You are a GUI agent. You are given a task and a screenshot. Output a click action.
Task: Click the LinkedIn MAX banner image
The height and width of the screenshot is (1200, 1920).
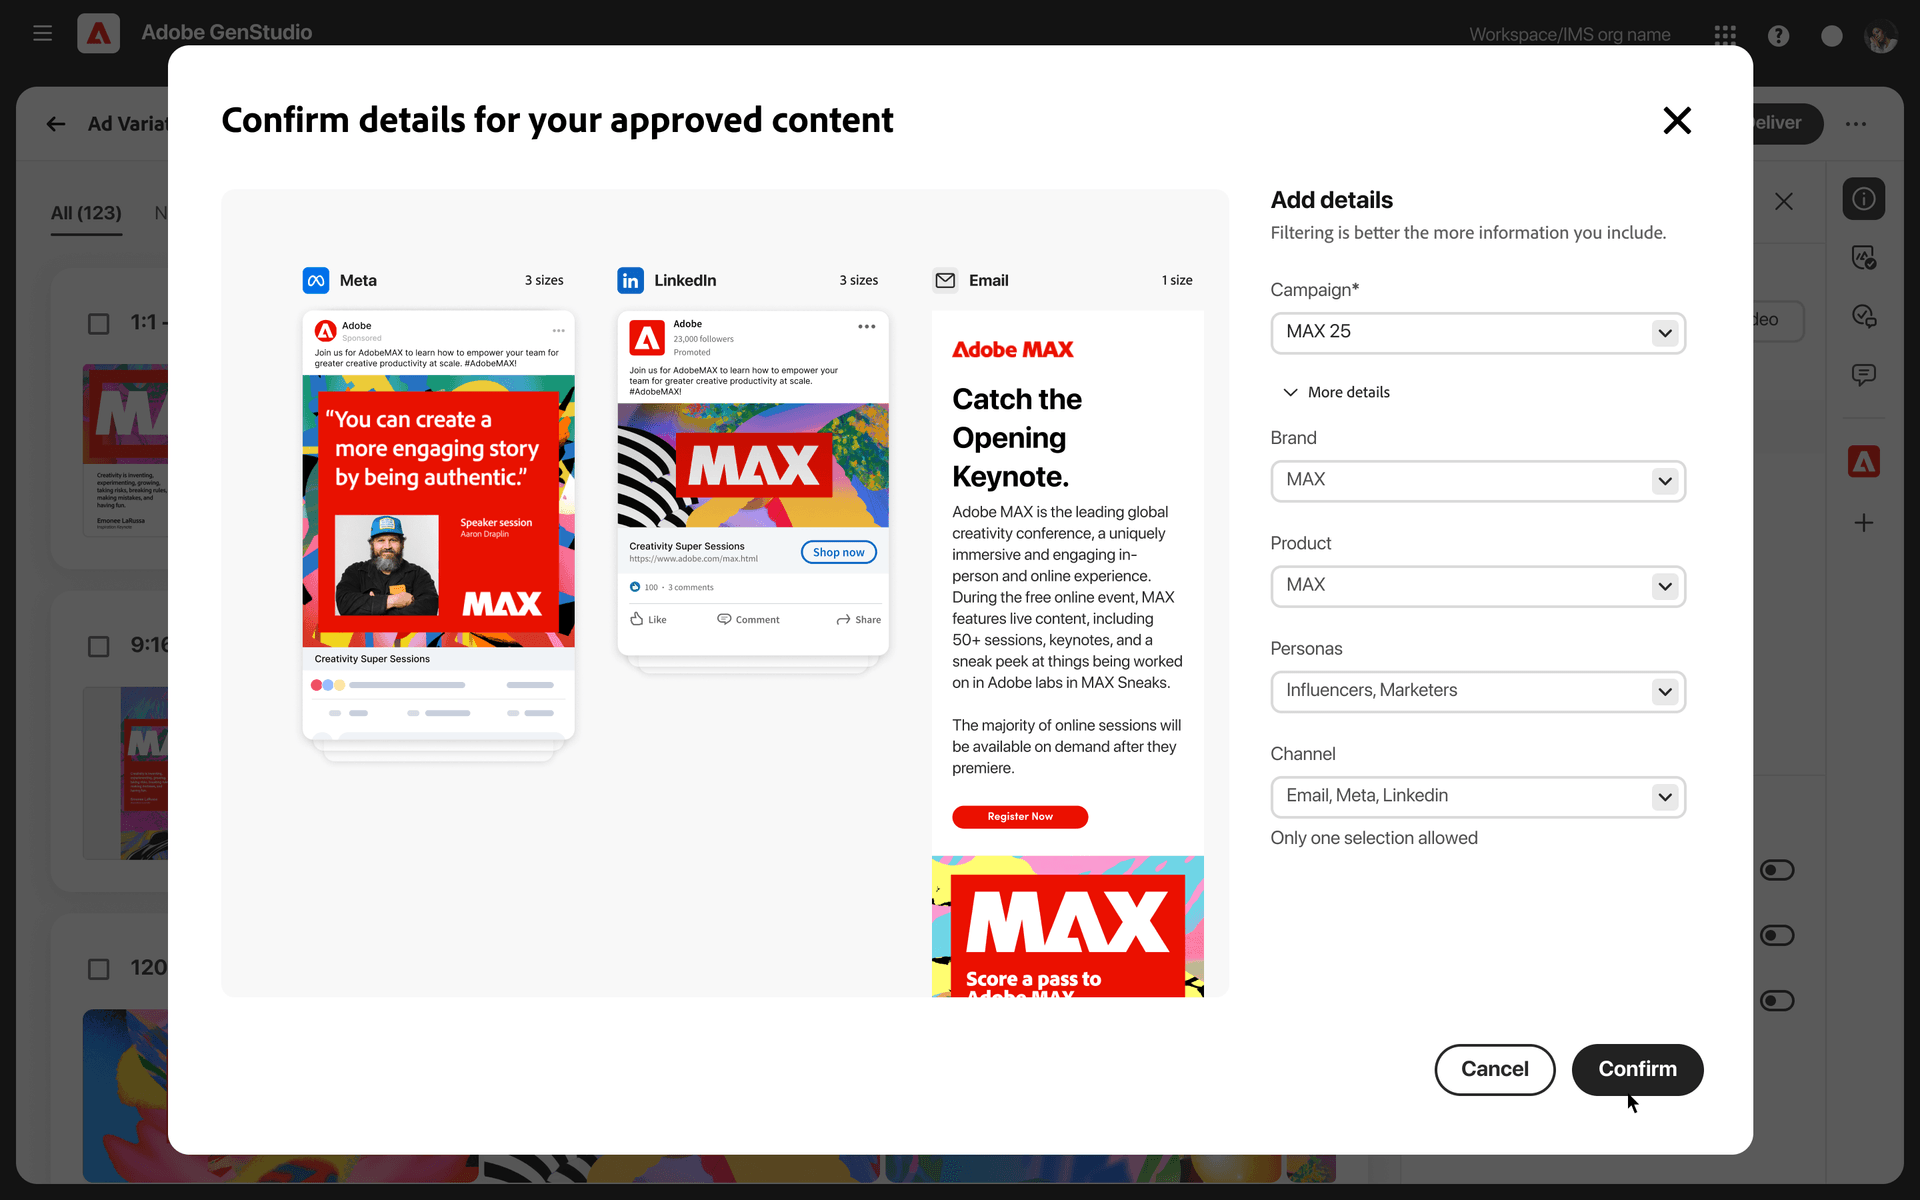[753, 465]
